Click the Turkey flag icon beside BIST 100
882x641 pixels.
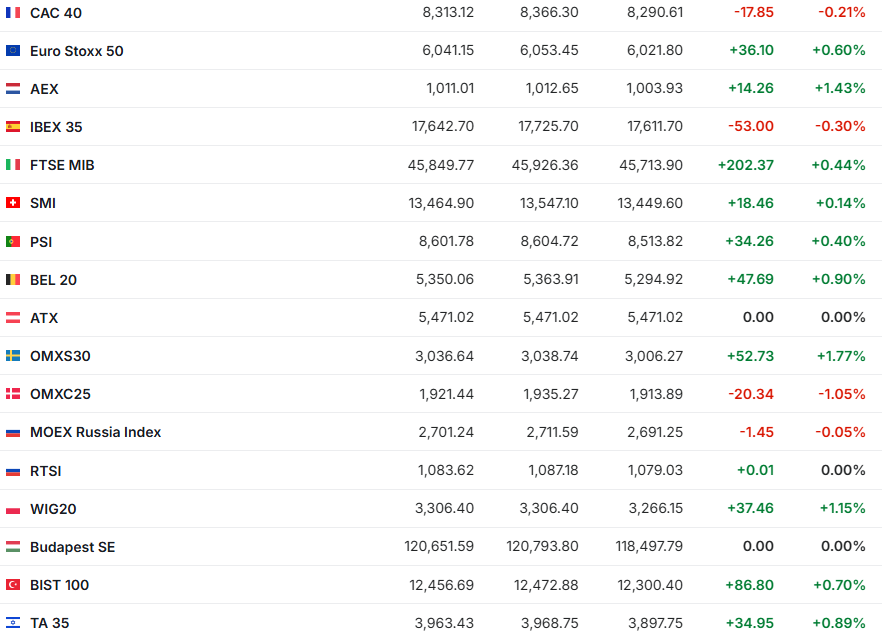click(13, 585)
